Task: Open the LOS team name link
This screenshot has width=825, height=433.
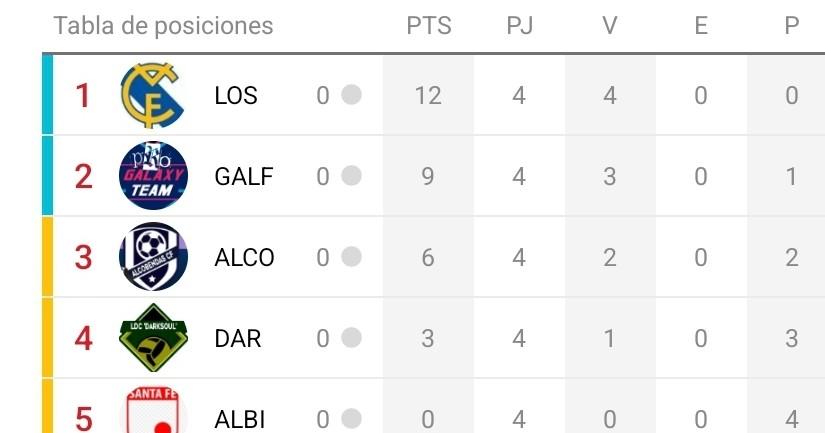Action: 236,96
